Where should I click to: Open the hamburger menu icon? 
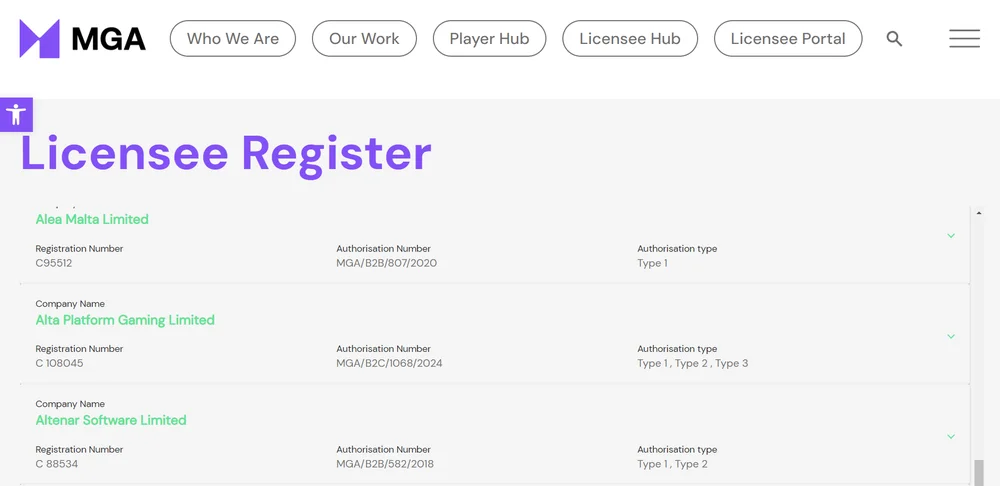pyautogui.click(x=964, y=39)
